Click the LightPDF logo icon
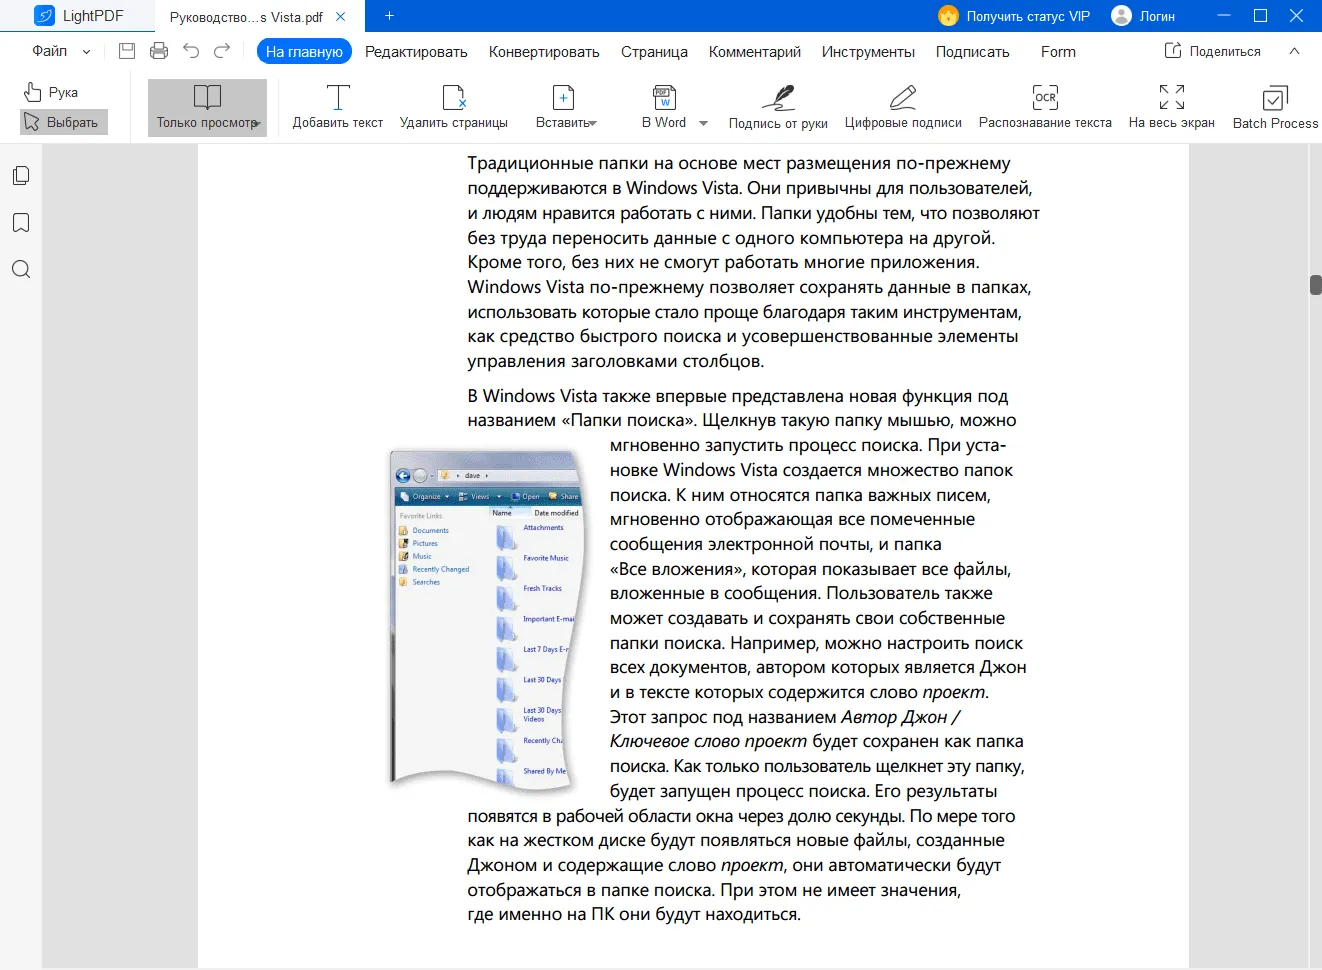1322x970 pixels. pyautogui.click(x=45, y=16)
